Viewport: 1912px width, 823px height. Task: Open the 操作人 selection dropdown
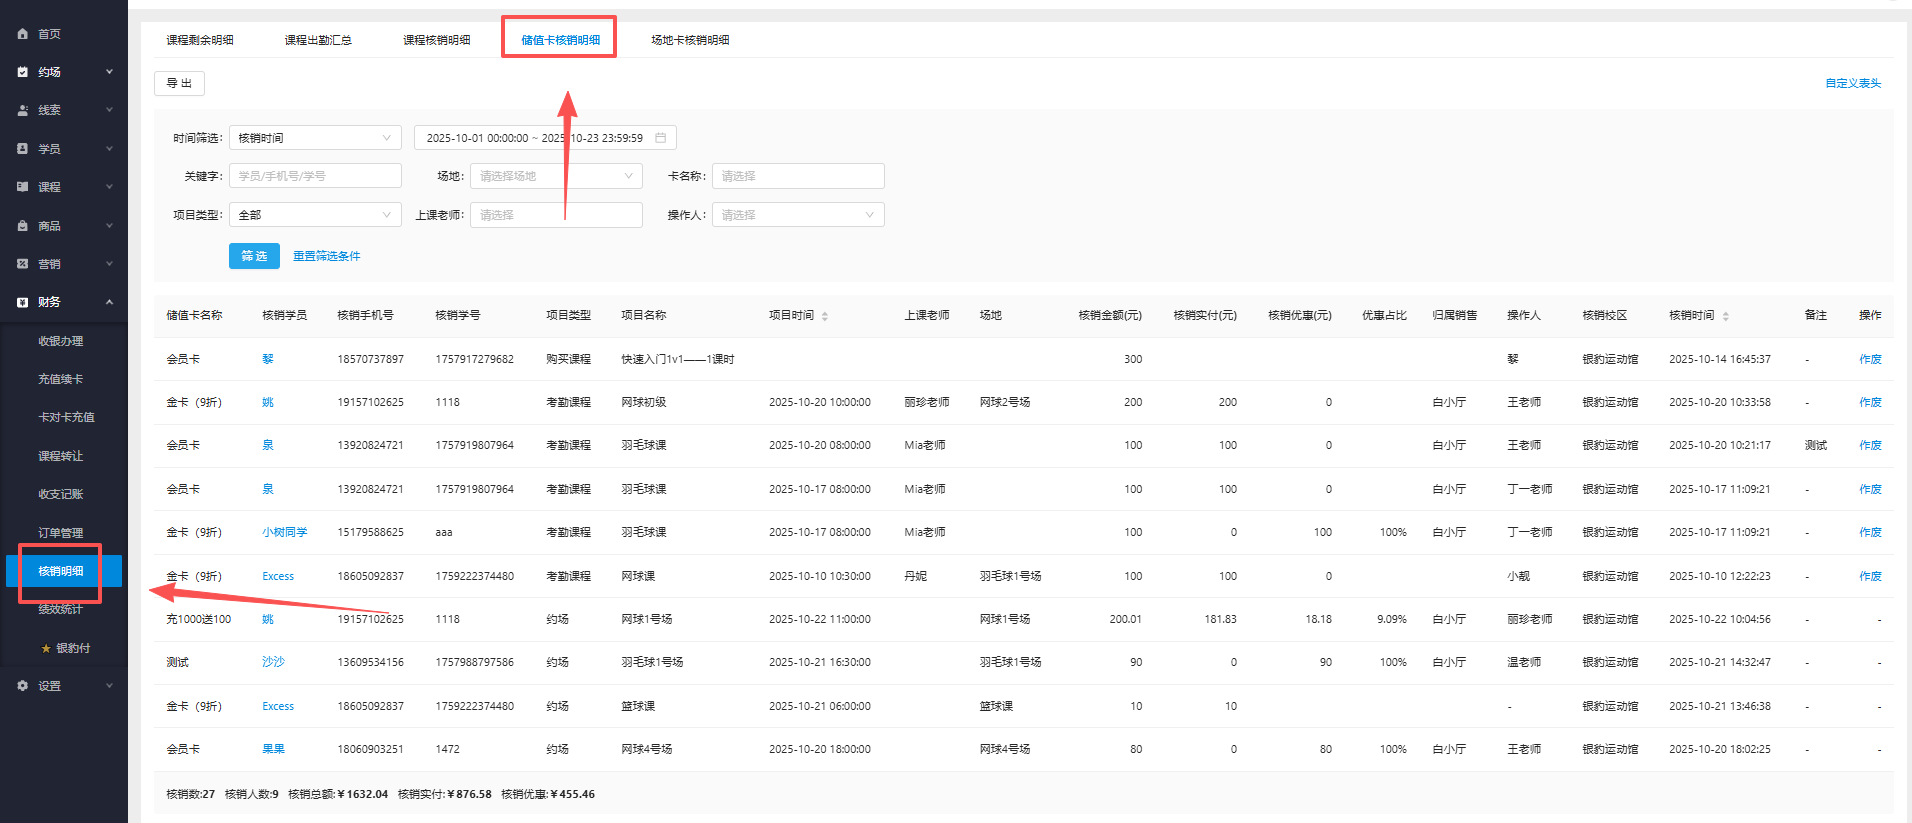(x=798, y=215)
